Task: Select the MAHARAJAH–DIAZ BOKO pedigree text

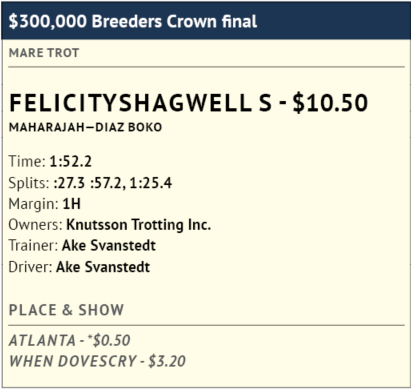Action: 86,127
